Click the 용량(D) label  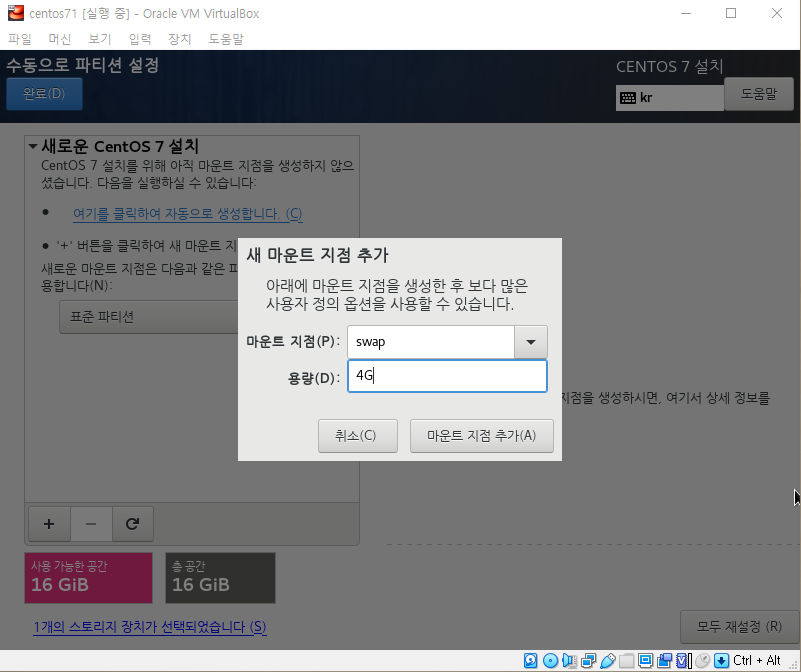pyautogui.click(x=314, y=378)
